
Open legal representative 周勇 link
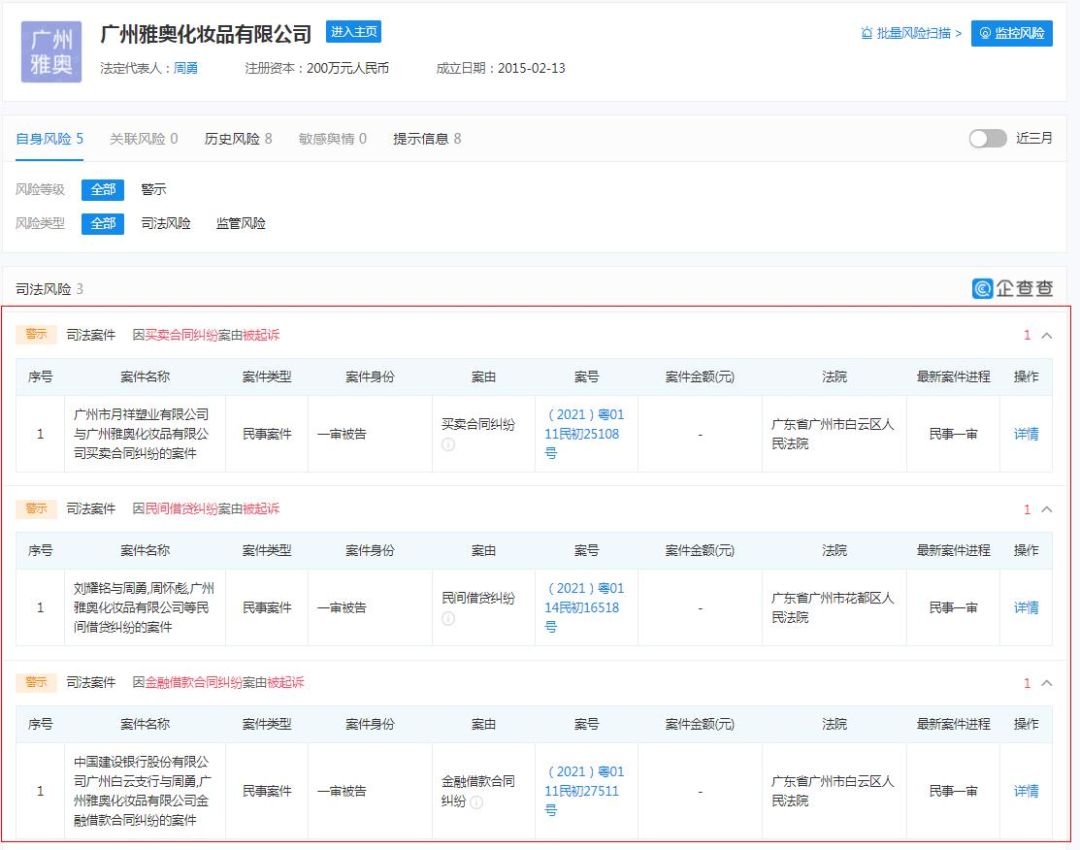[186, 69]
